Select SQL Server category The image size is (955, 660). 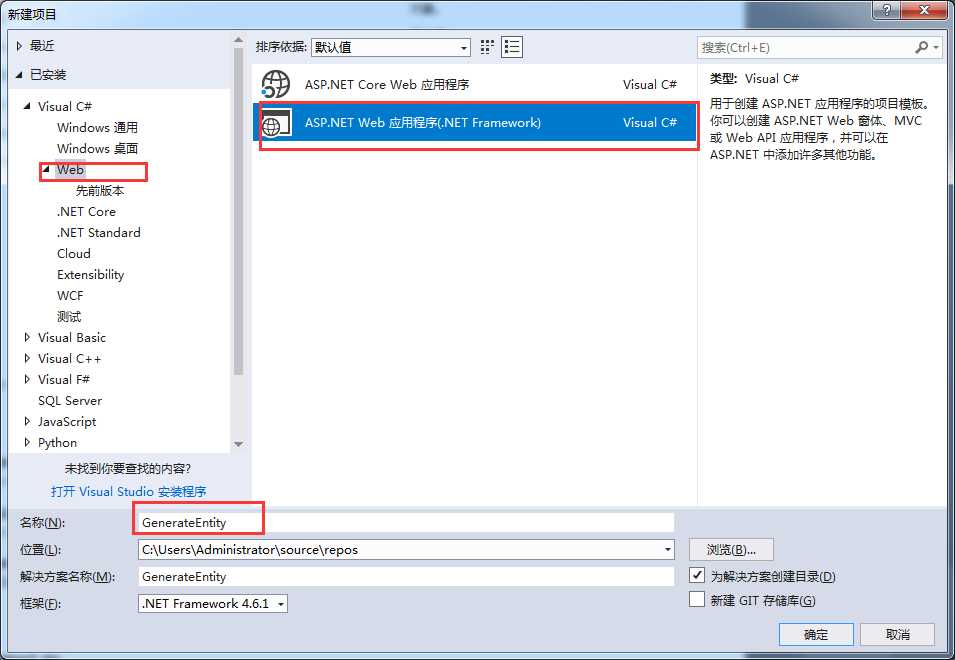(x=70, y=401)
